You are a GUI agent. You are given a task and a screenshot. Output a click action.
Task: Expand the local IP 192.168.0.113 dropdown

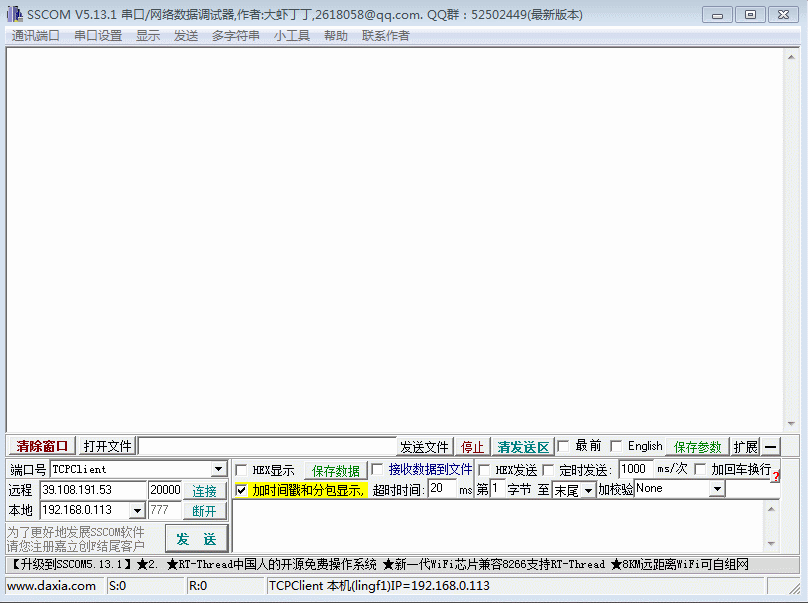tap(136, 511)
